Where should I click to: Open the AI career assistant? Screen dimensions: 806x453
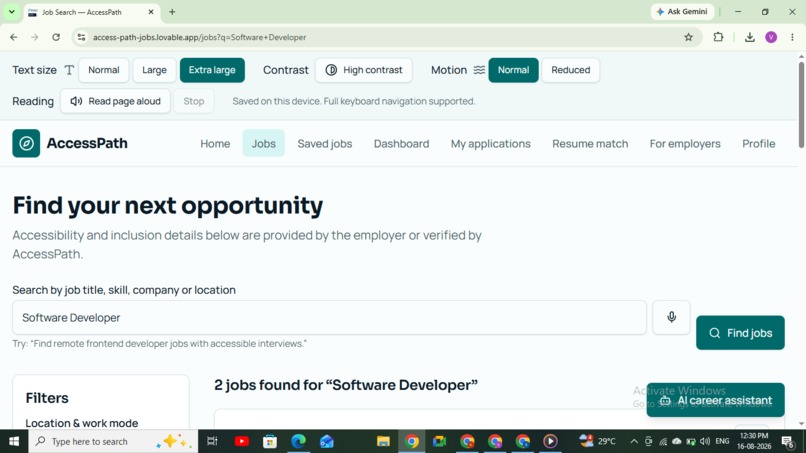point(716,400)
